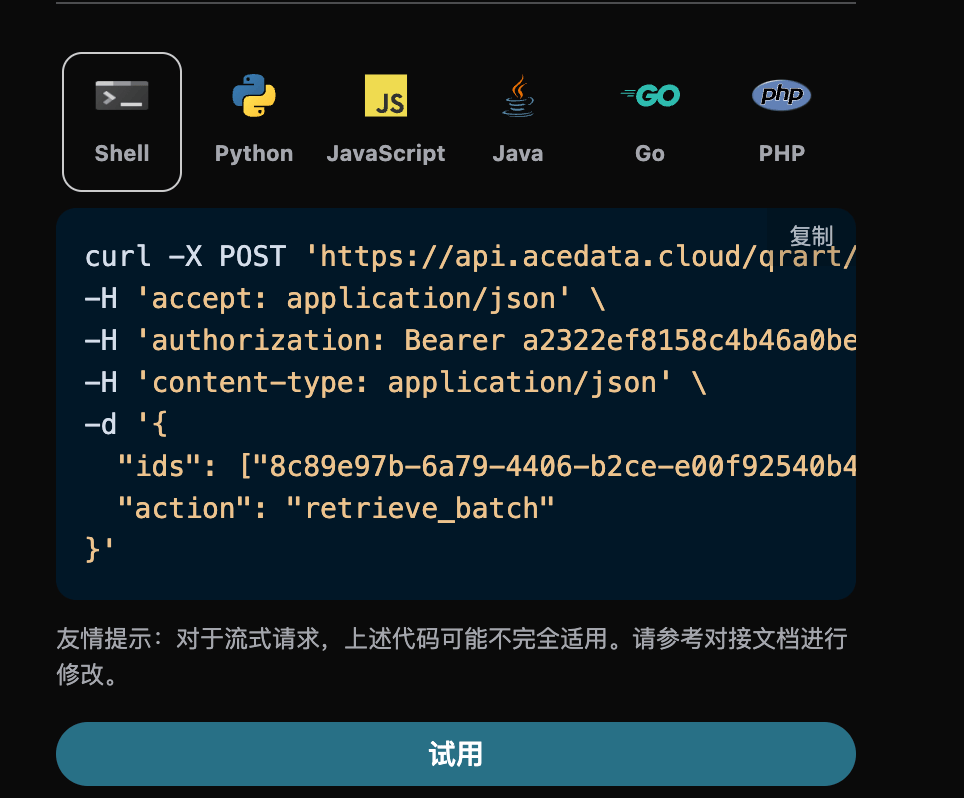Click the Shell terminal icon
The image size is (964, 798).
click(x=122, y=96)
